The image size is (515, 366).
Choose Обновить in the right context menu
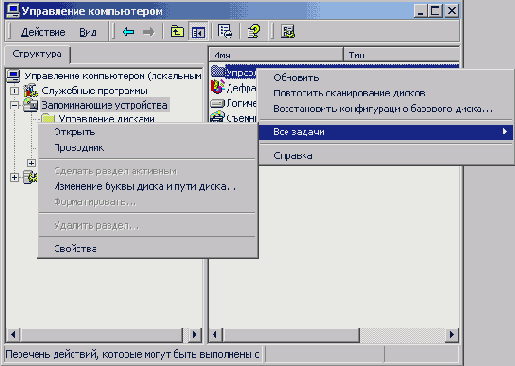pos(386,78)
